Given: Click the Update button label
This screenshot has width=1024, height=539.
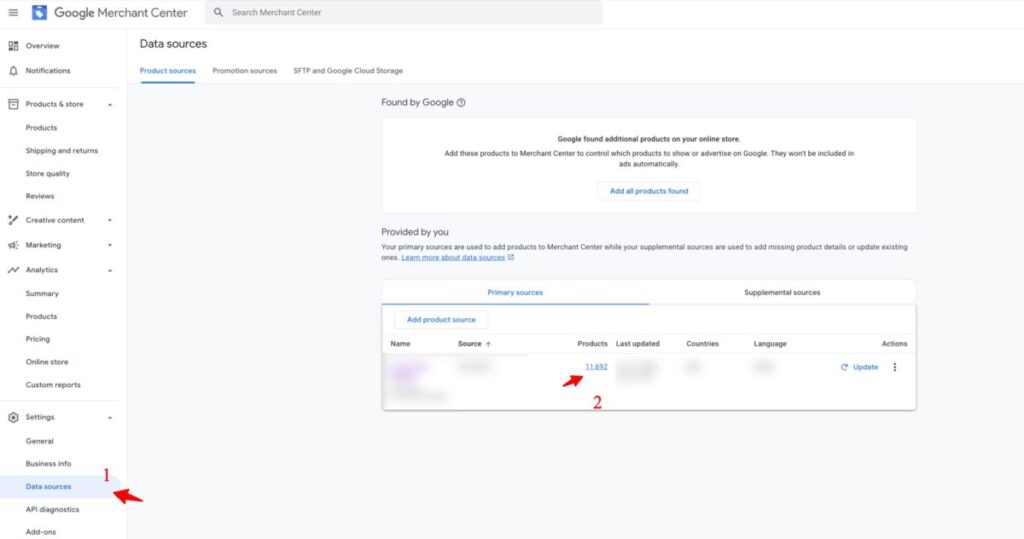Looking at the screenshot, I should 865,367.
